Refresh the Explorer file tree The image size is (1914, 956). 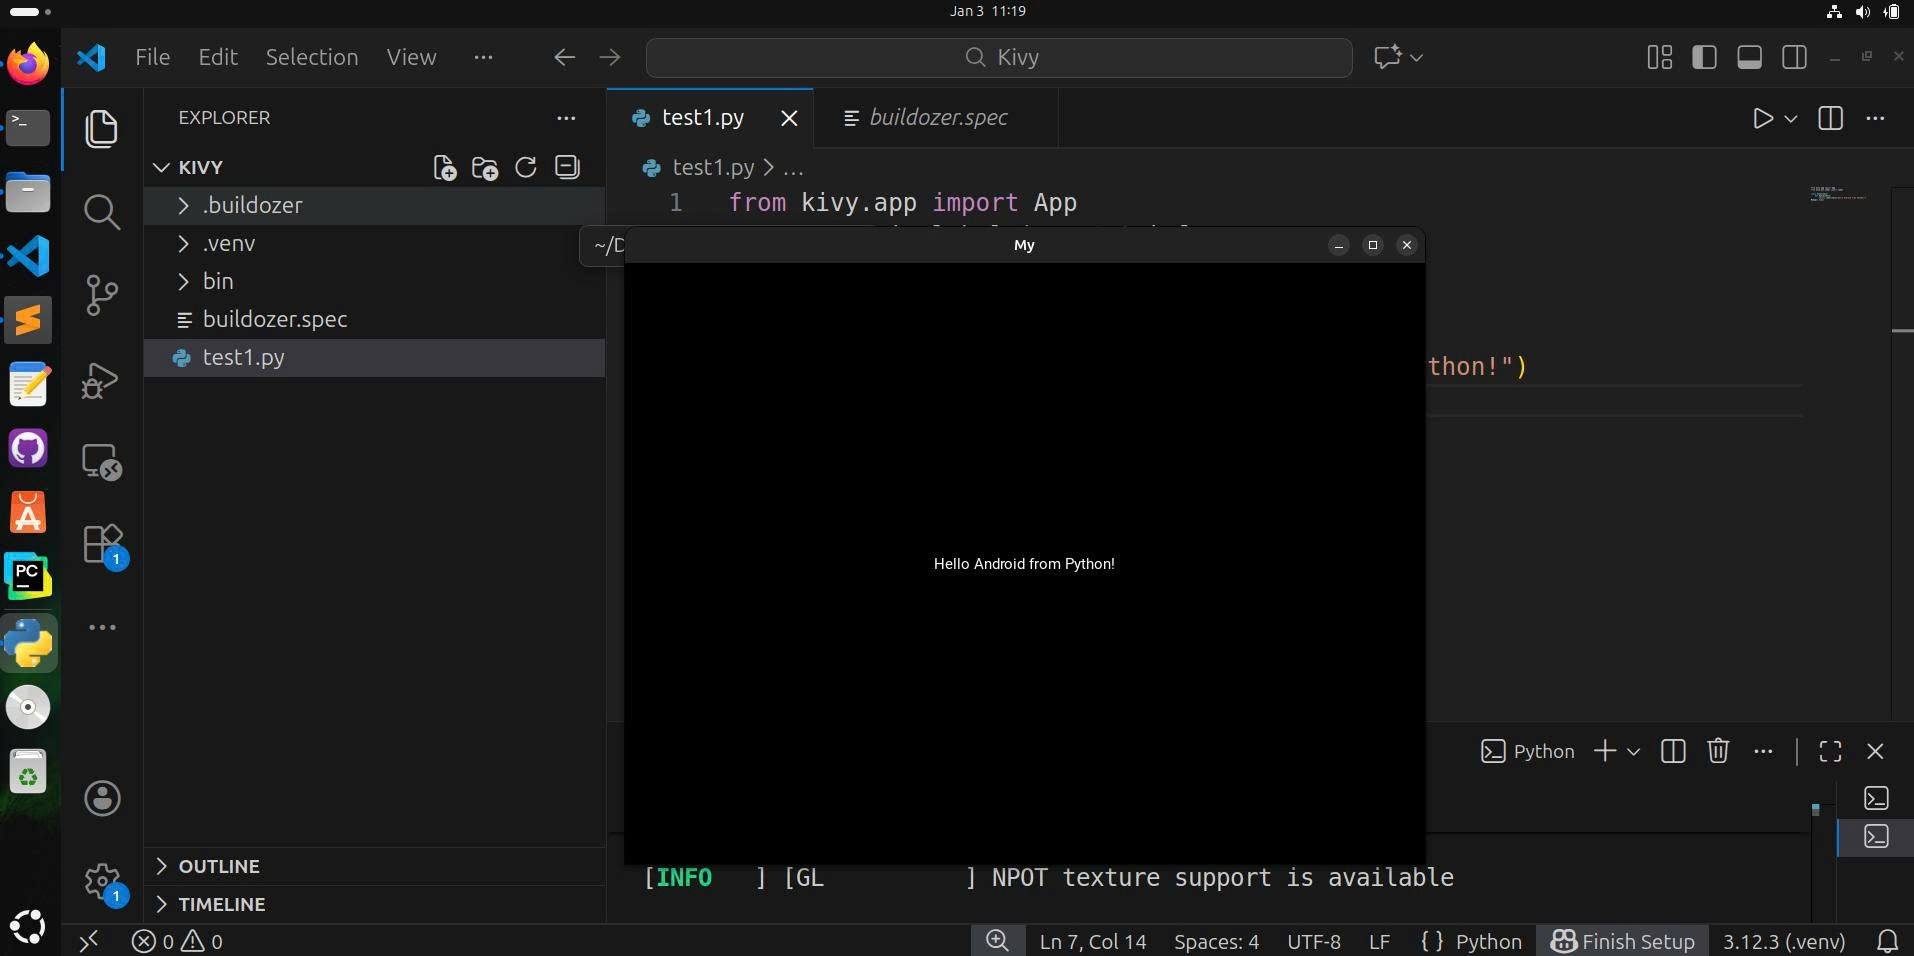tap(526, 167)
